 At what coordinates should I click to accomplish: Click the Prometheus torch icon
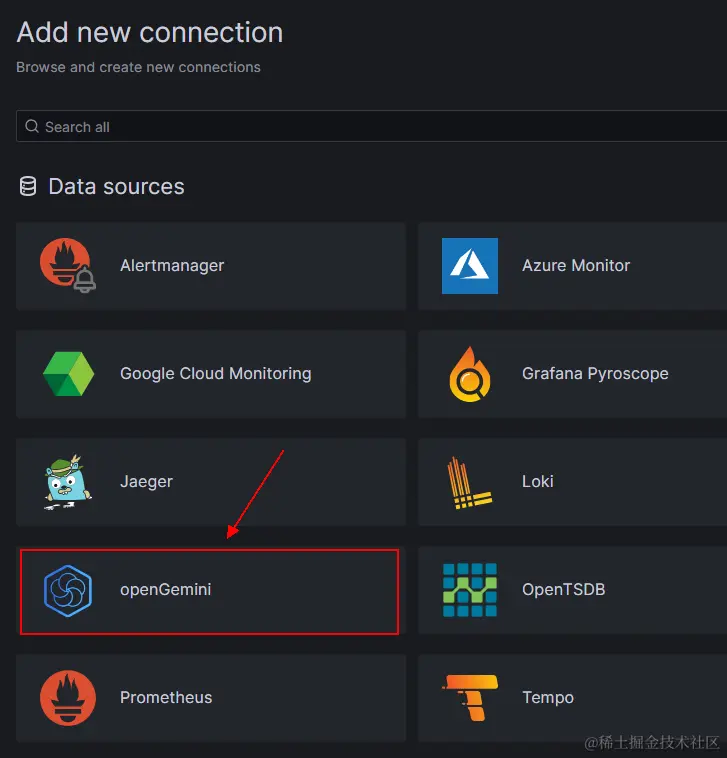point(68,698)
